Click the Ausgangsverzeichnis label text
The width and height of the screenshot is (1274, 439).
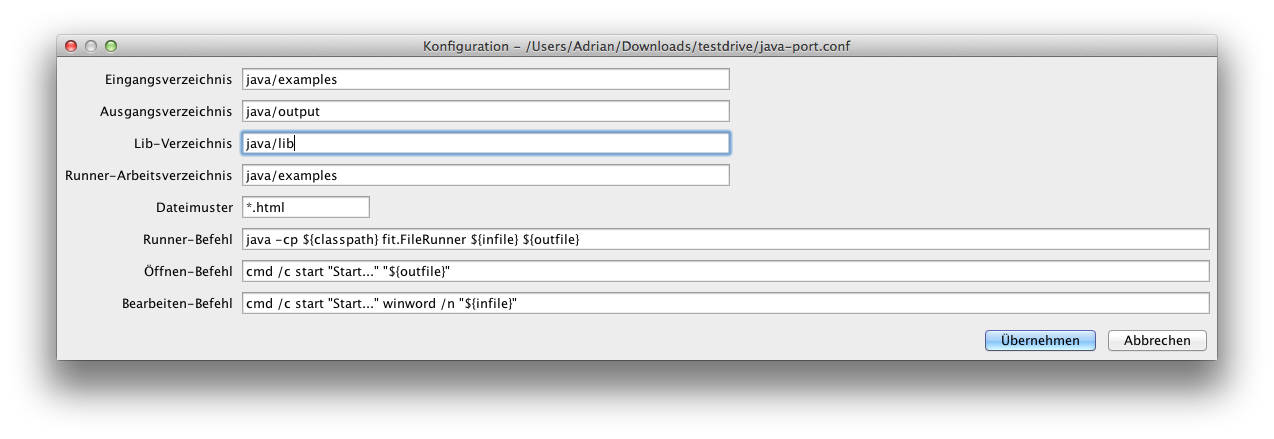[x=167, y=111]
